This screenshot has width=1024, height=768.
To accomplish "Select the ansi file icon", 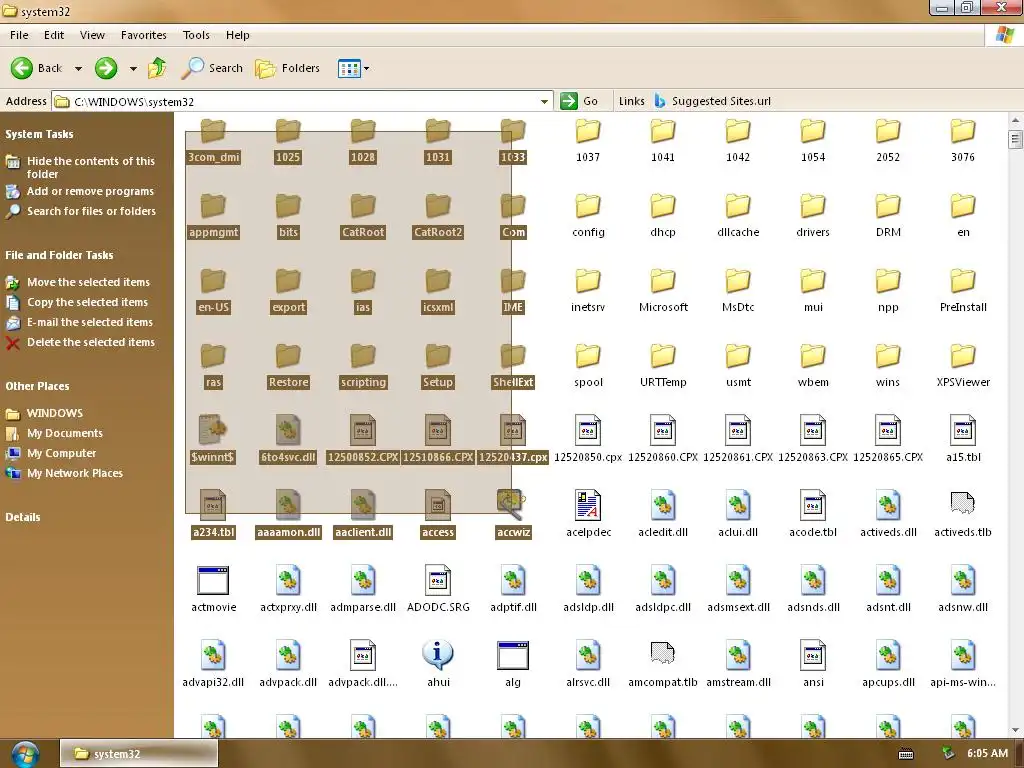I will 813,656.
